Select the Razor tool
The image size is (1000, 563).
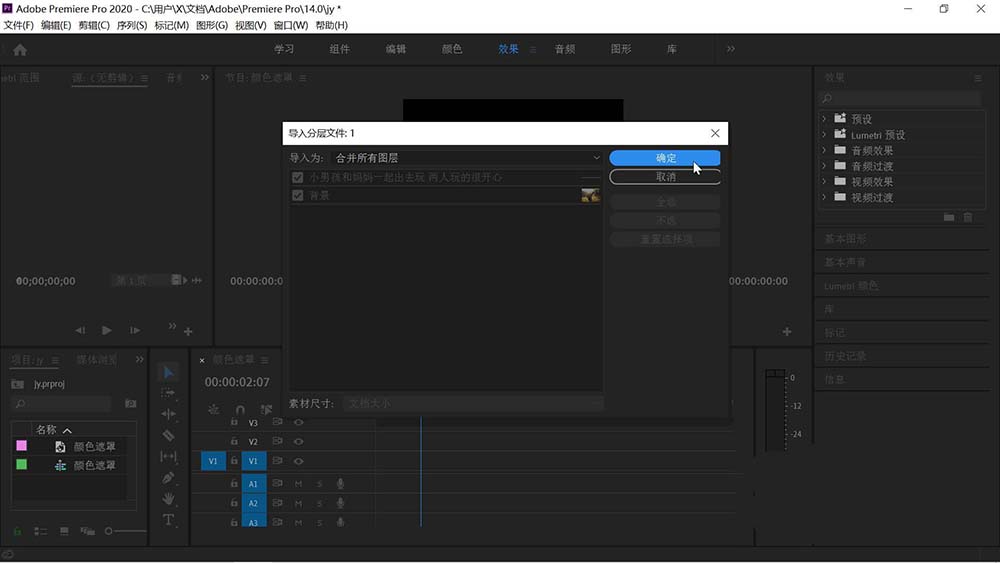168,435
